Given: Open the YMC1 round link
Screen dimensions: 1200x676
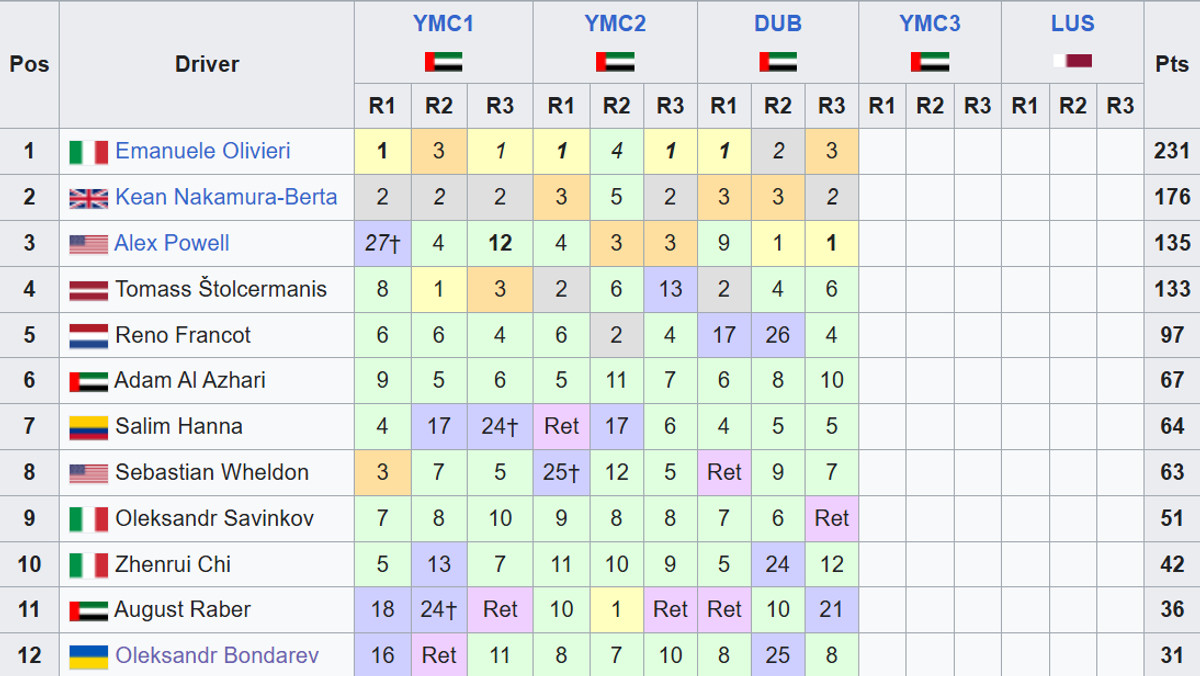Looking at the screenshot, I should [443, 24].
